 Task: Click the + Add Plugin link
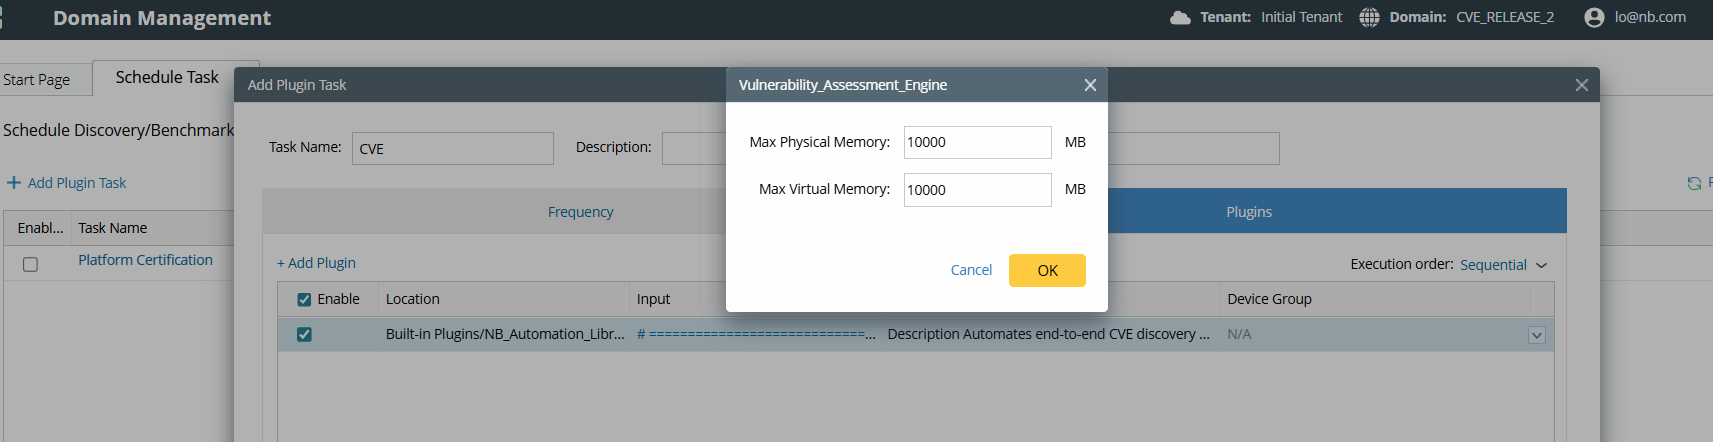[x=316, y=263]
